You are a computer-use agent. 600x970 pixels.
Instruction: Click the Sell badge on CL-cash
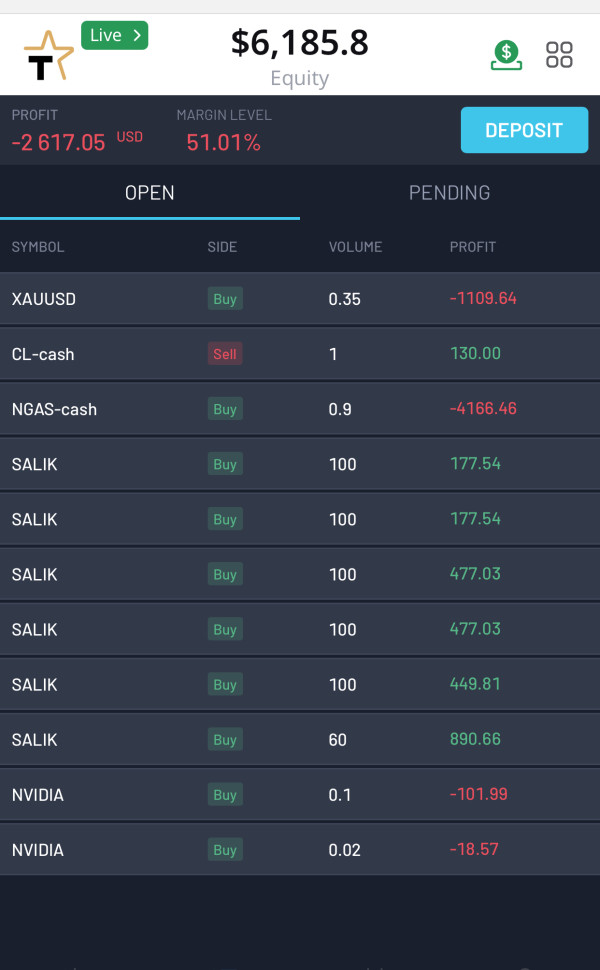click(225, 354)
